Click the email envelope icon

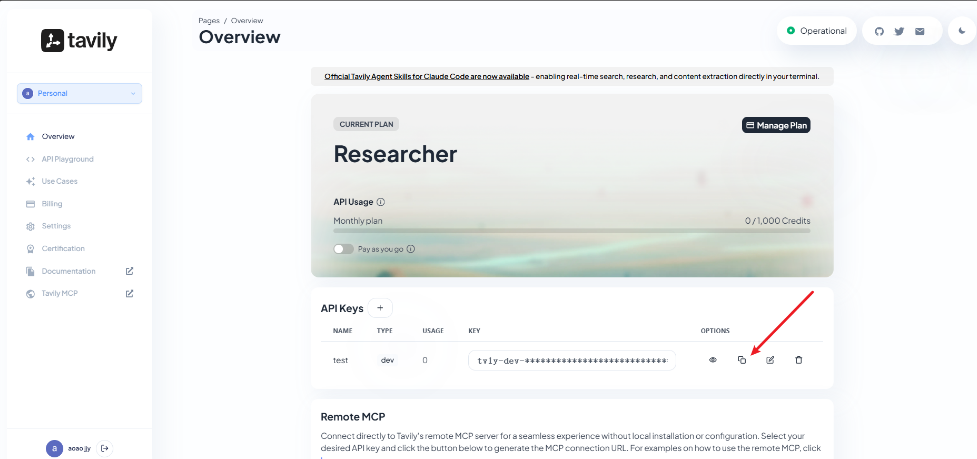(x=920, y=31)
